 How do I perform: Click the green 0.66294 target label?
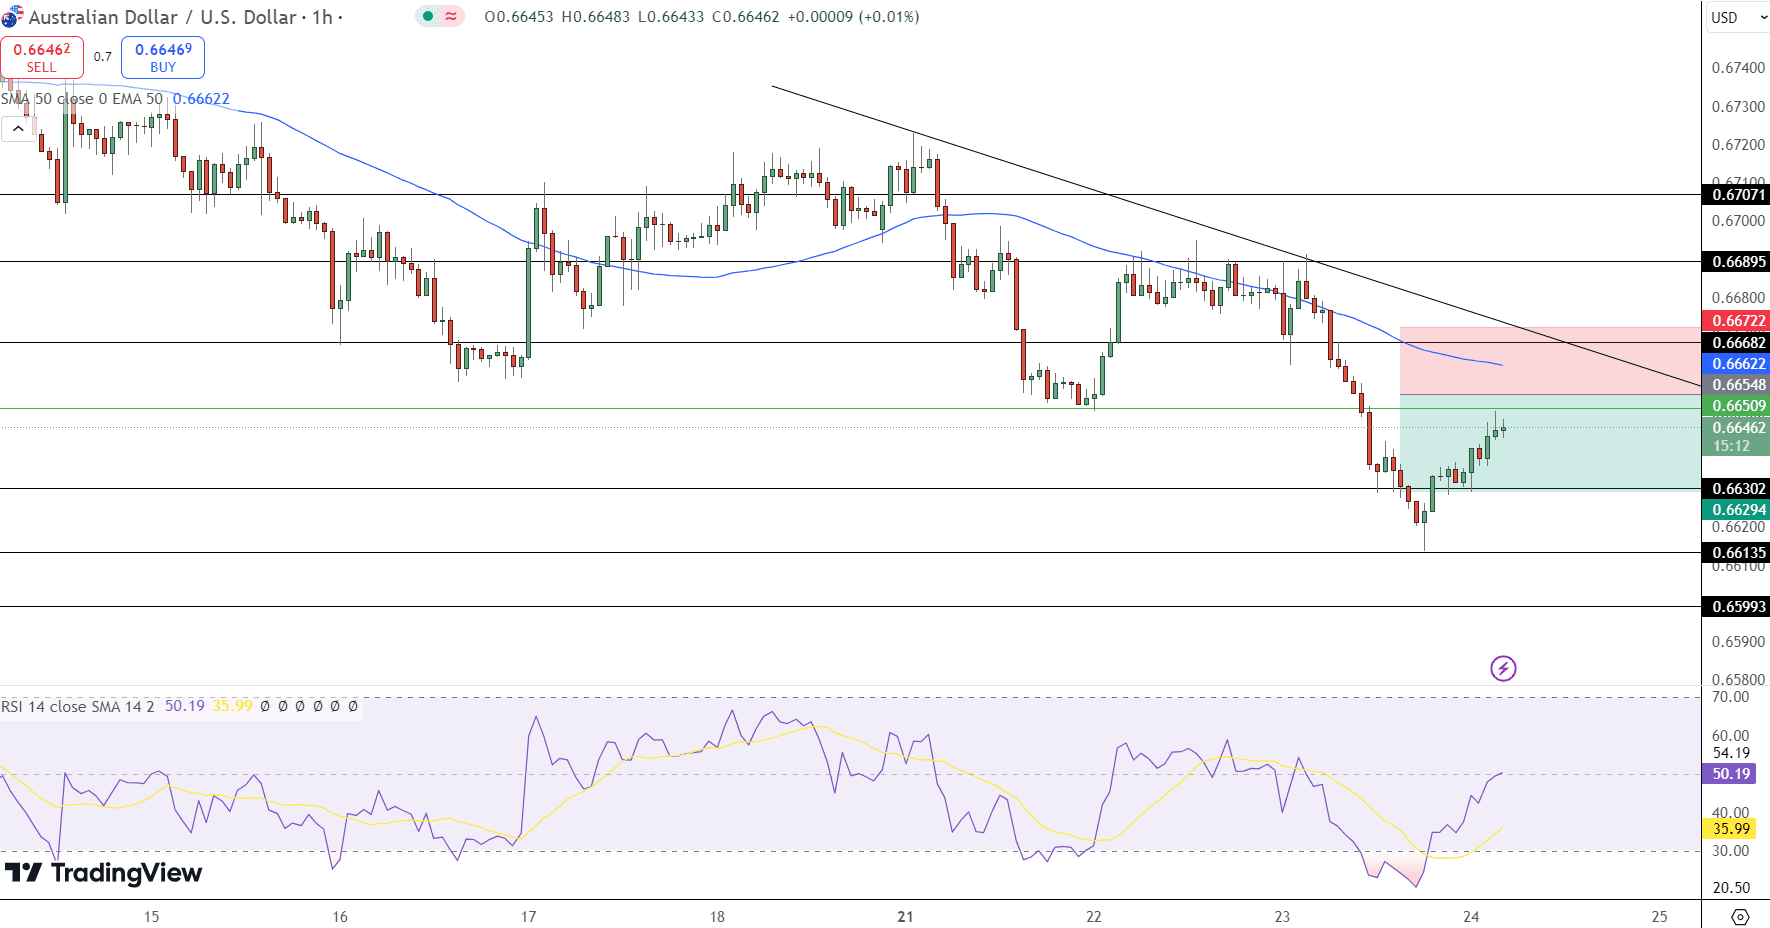pyautogui.click(x=1737, y=510)
